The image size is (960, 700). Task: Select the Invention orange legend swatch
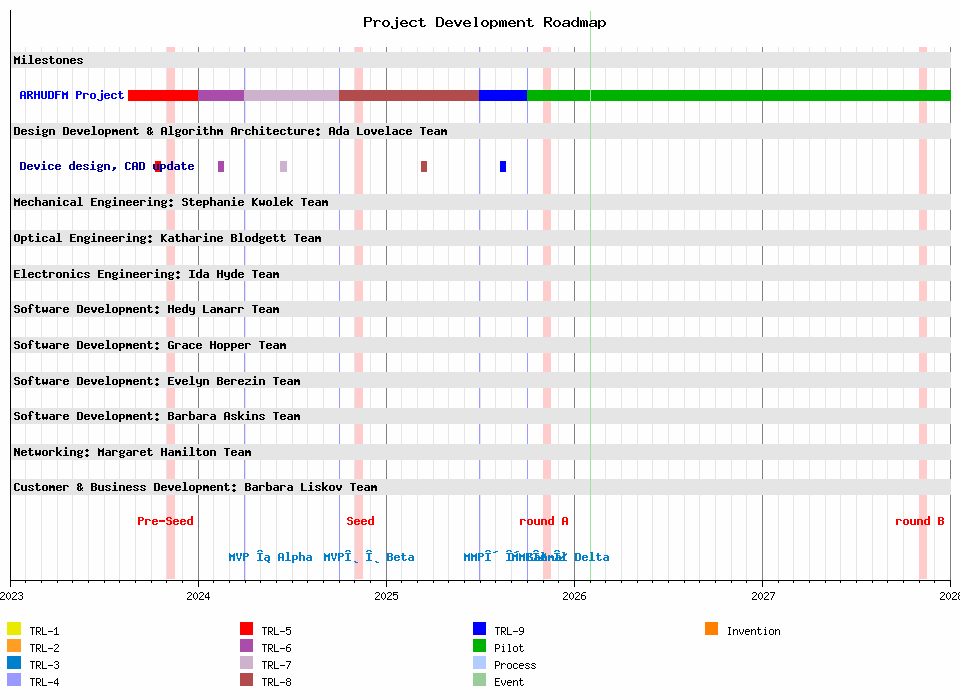[x=711, y=629]
